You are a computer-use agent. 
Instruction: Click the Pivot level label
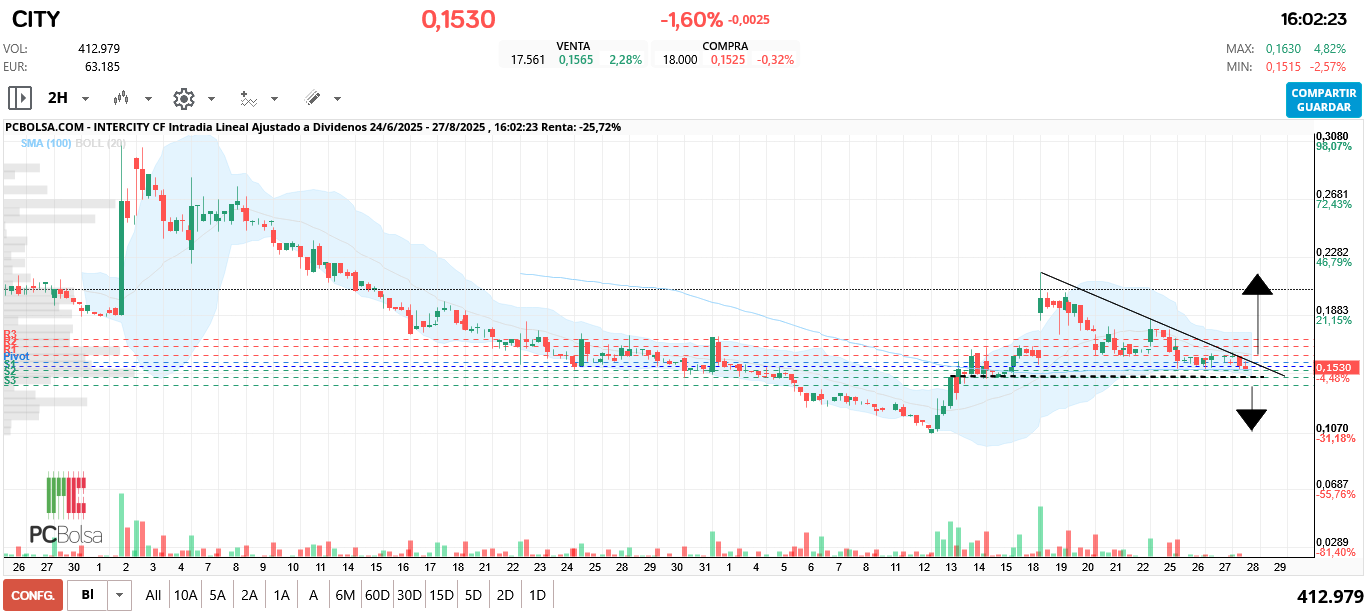click(16, 356)
